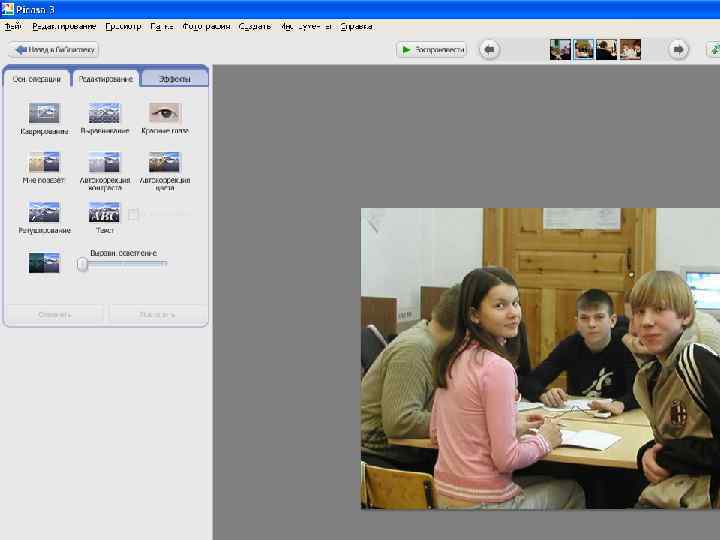This screenshot has width=720, height=540.
Task: Start slideshow with Воспроизвести button
Action: coord(432,50)
